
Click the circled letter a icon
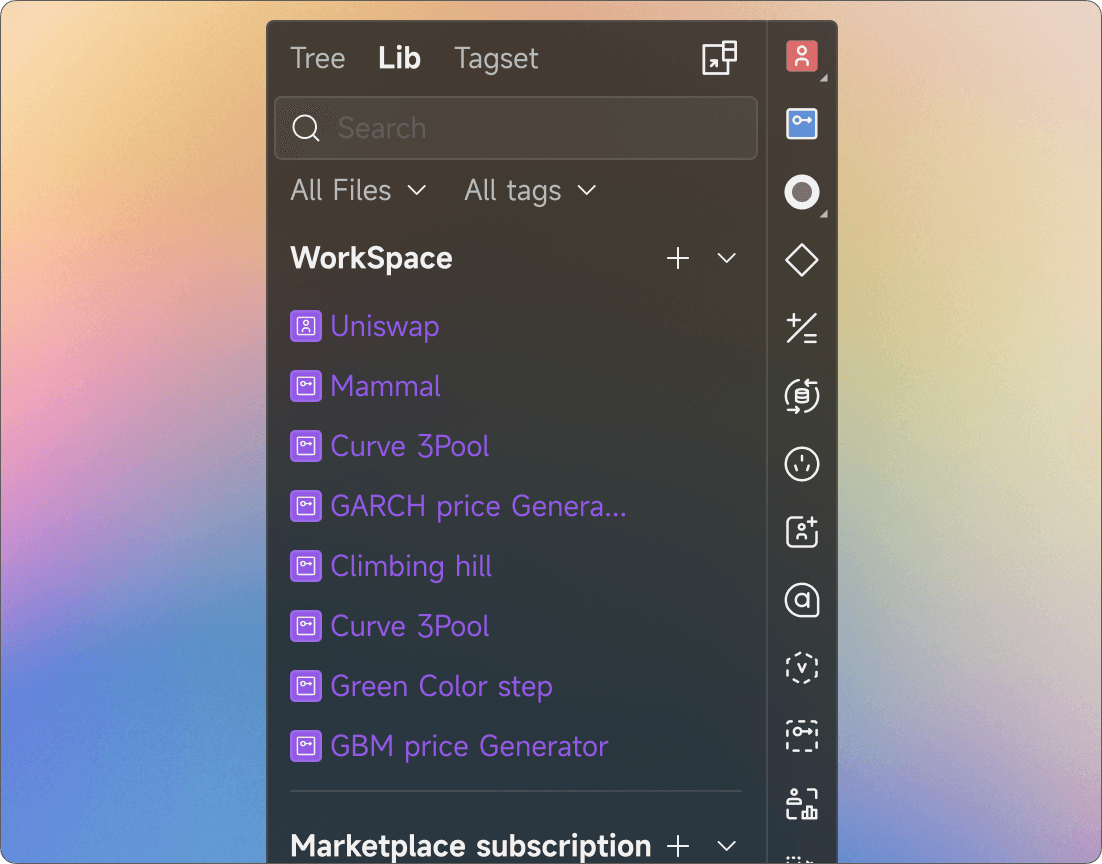802,600
